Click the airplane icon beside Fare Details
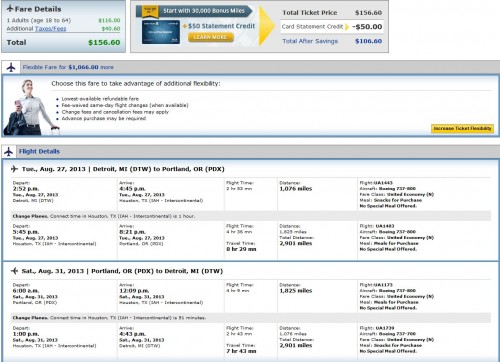Image resolution: width=500 pixels, height=362 pixels. tap(10, 8)
